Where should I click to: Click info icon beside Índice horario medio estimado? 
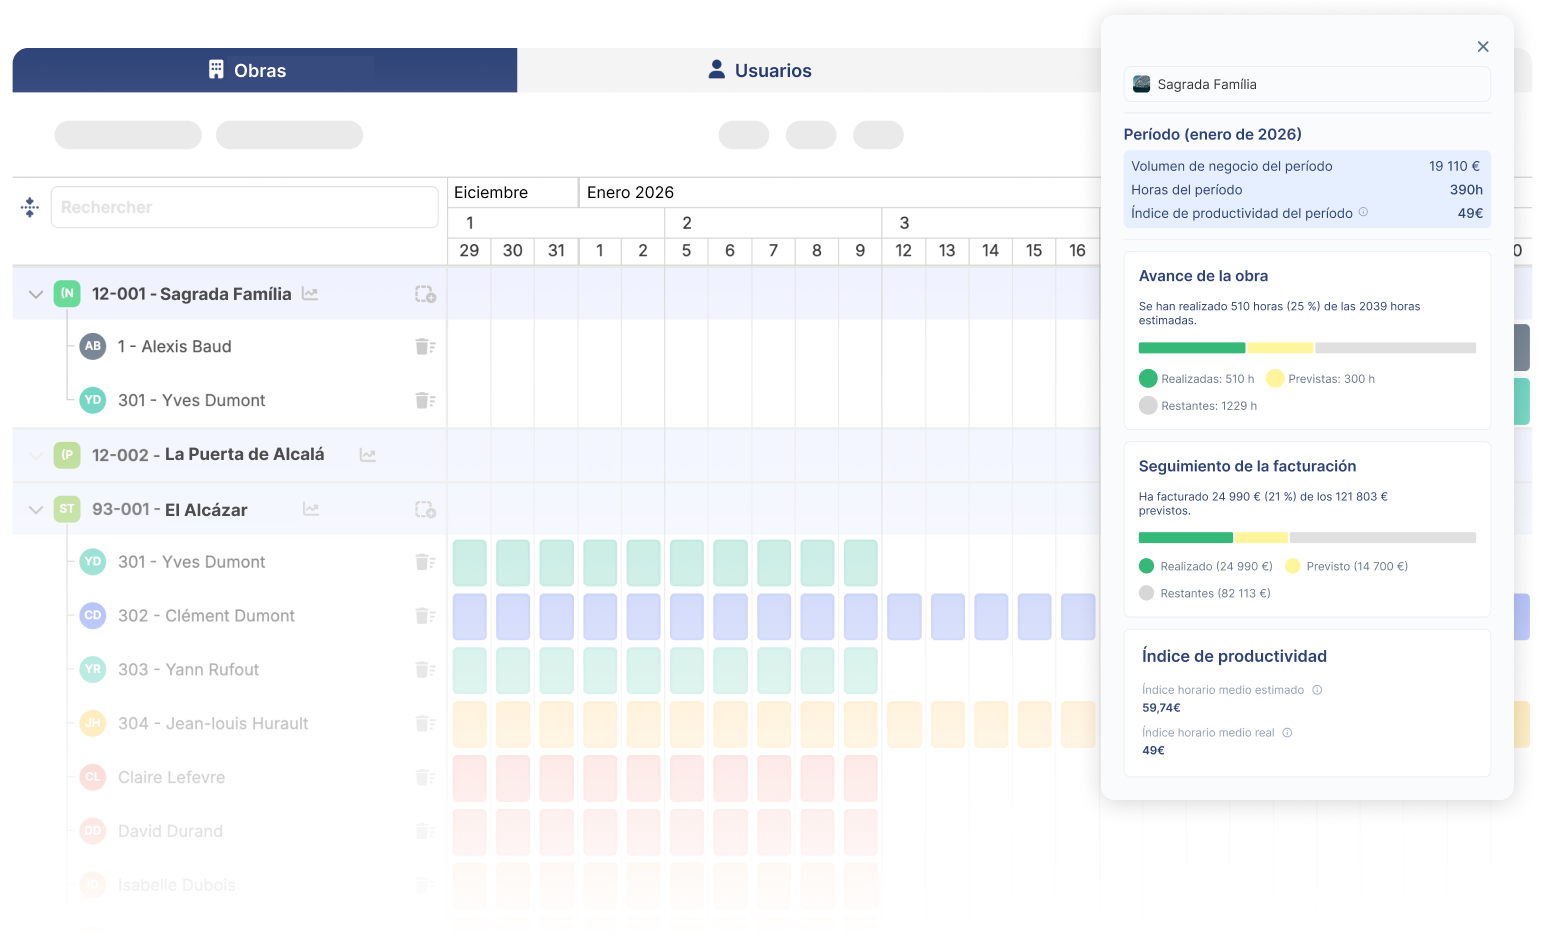1317,690
